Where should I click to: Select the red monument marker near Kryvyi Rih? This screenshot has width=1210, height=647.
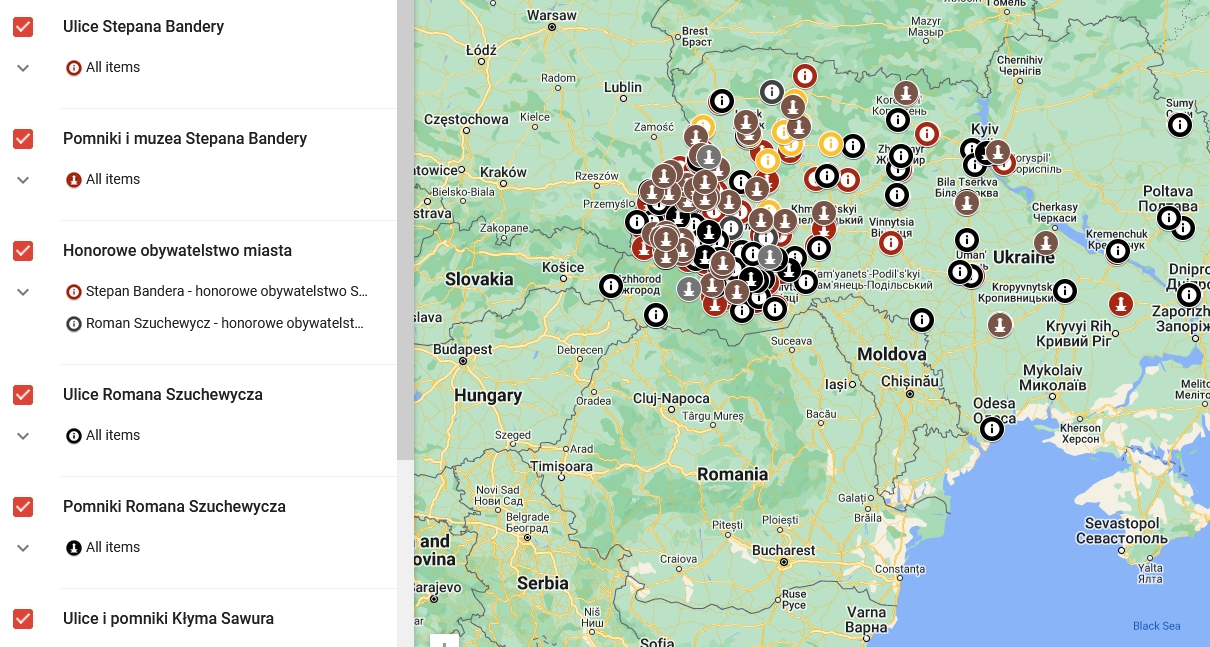point(1121,304)
